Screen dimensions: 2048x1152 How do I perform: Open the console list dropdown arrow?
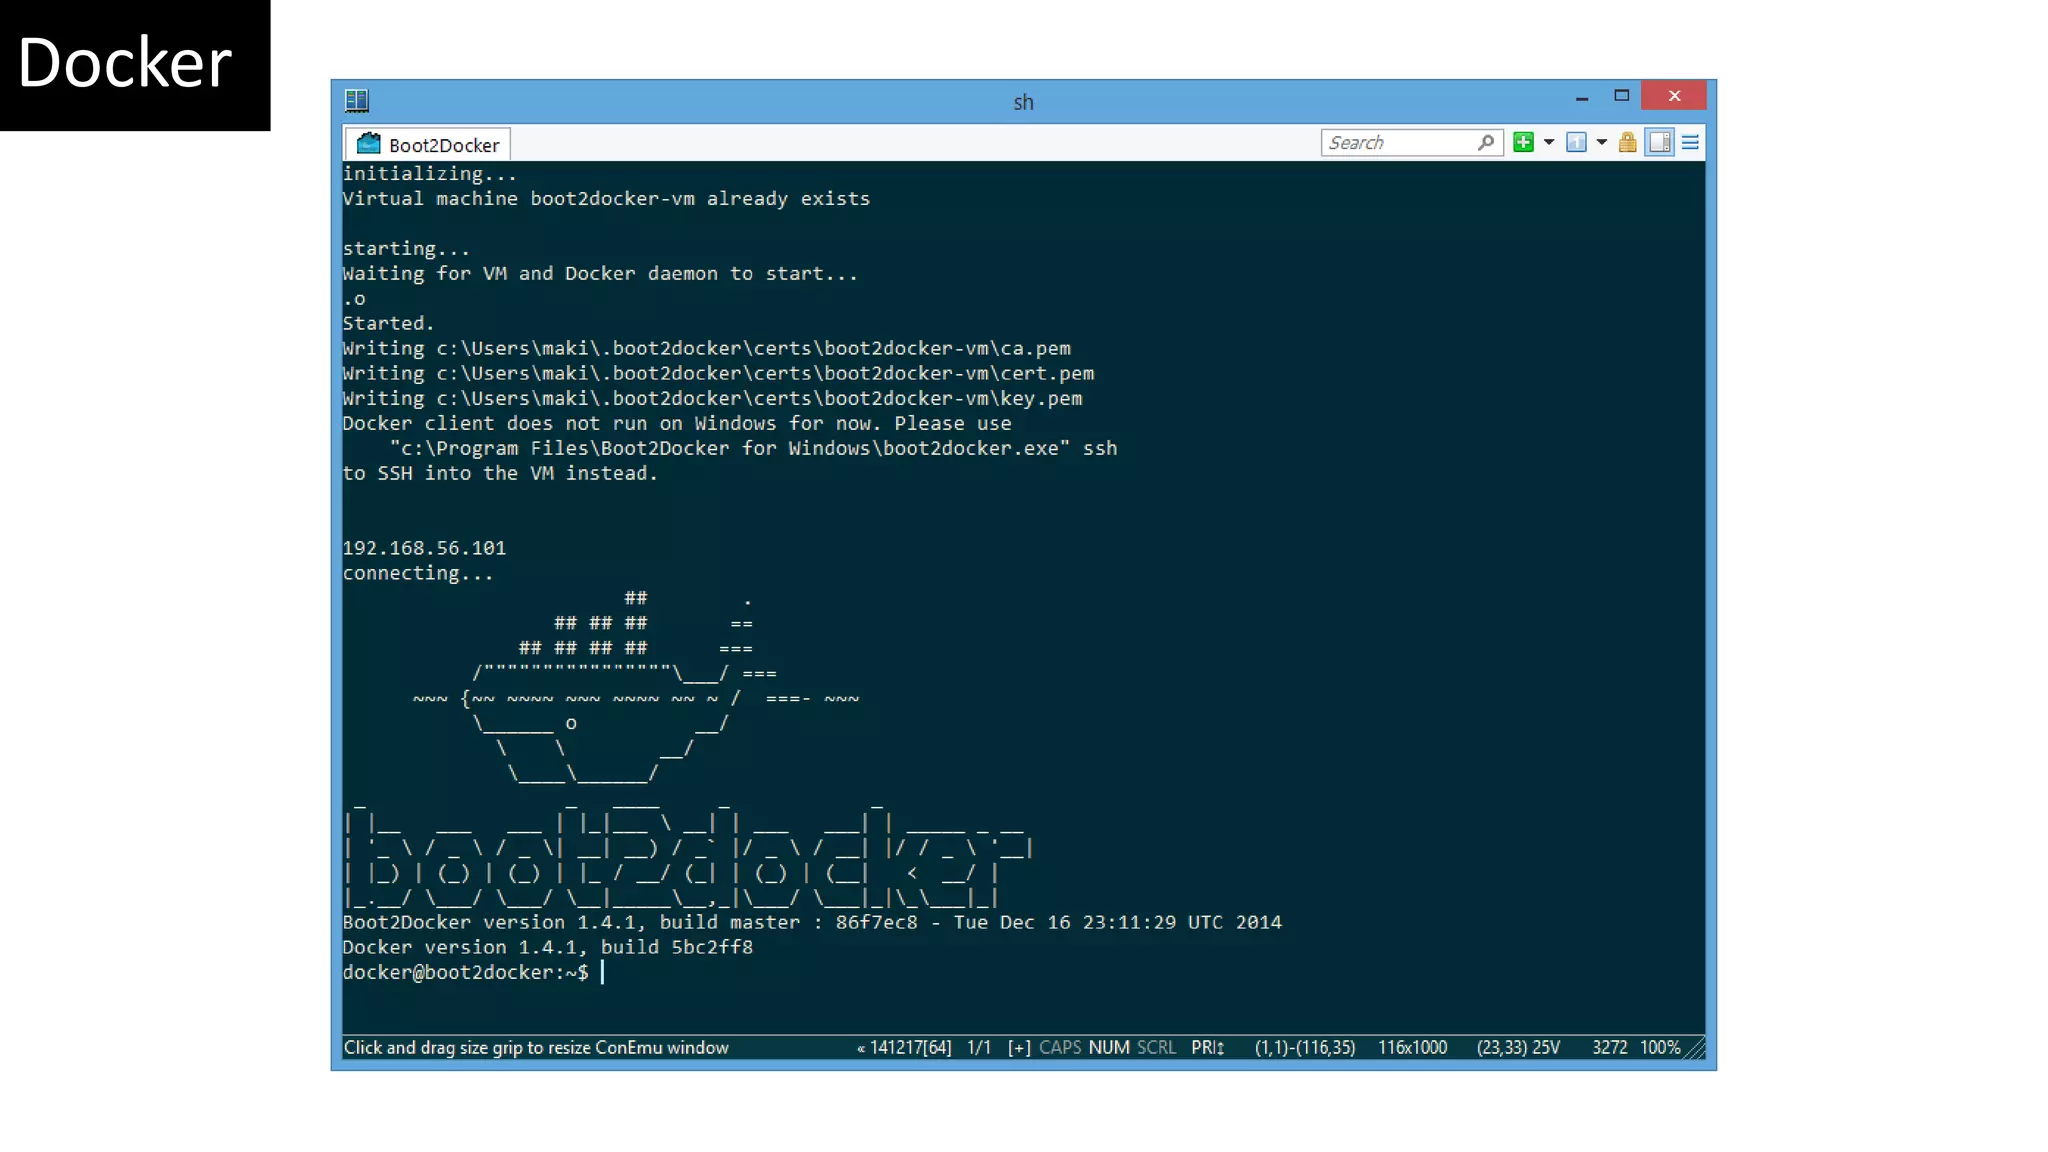1602,142
